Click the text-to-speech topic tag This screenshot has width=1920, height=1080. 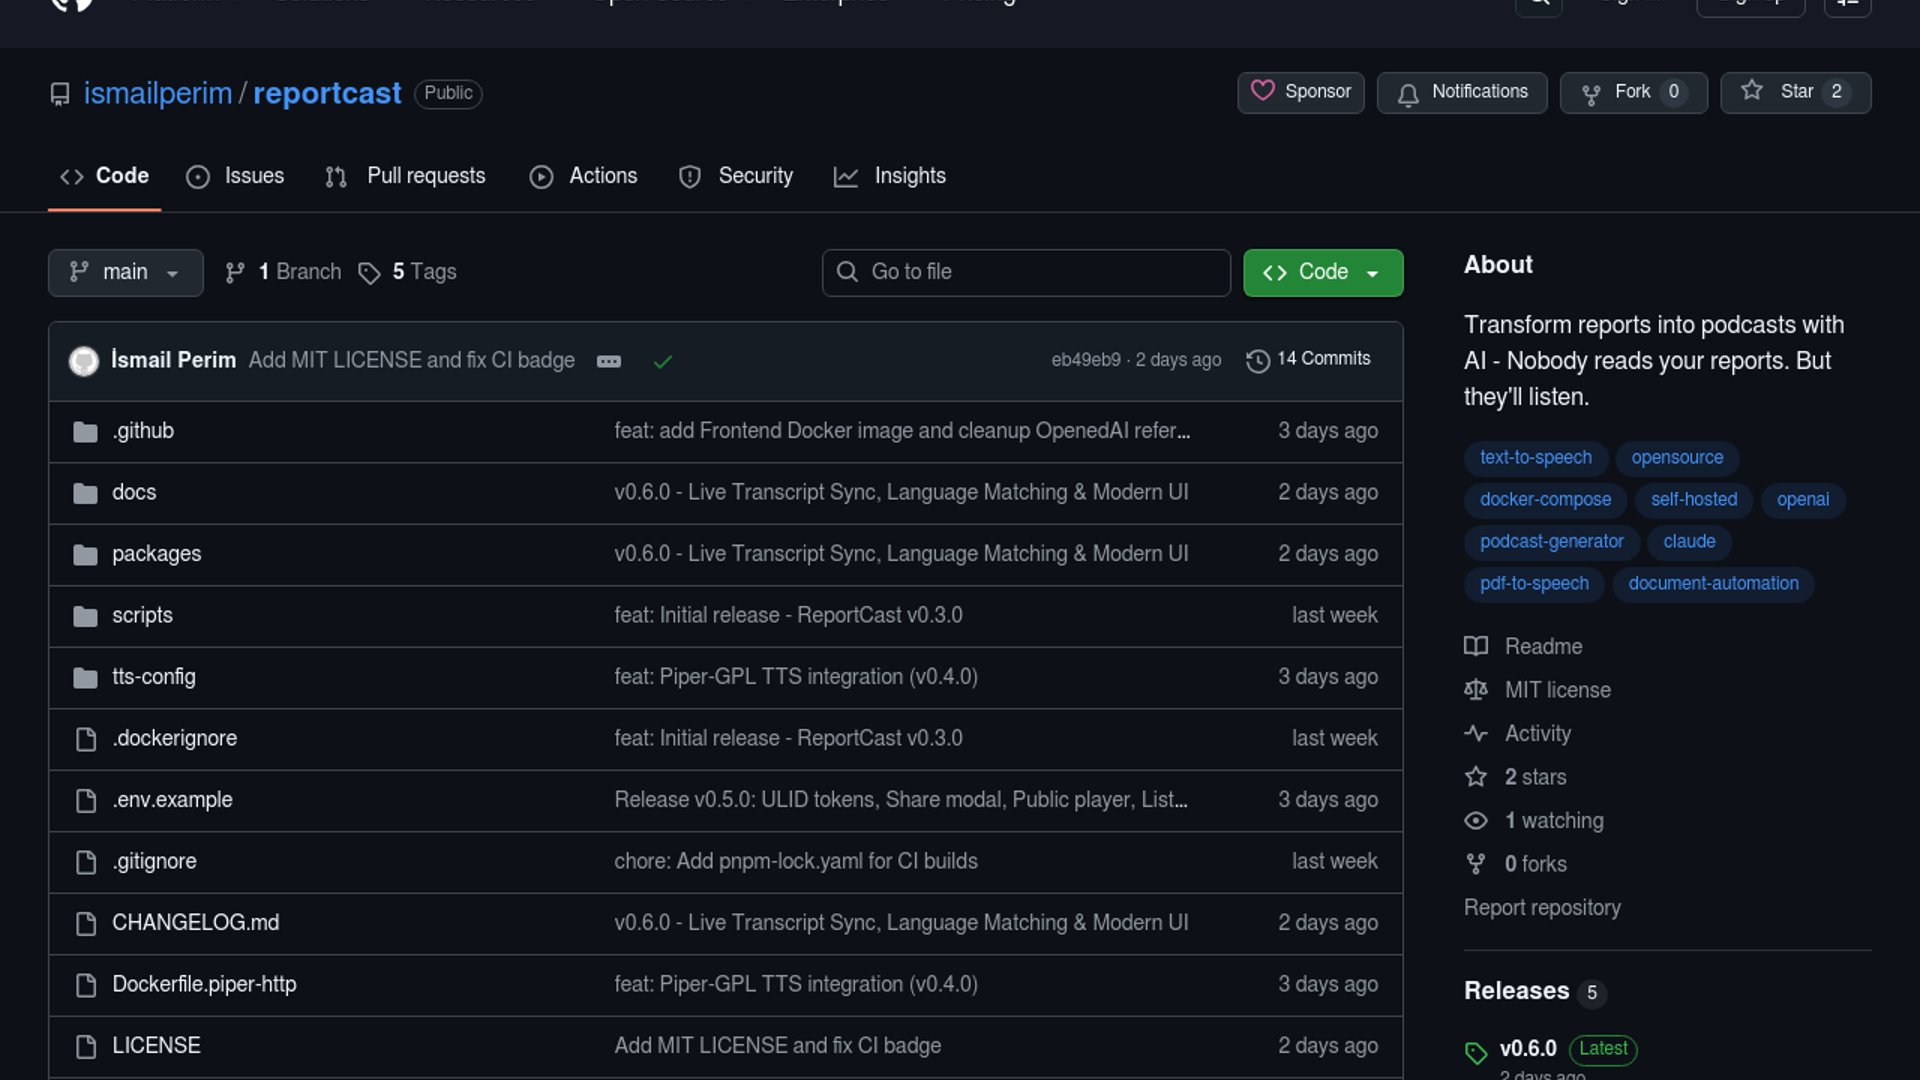click(x=1535, y=457)
